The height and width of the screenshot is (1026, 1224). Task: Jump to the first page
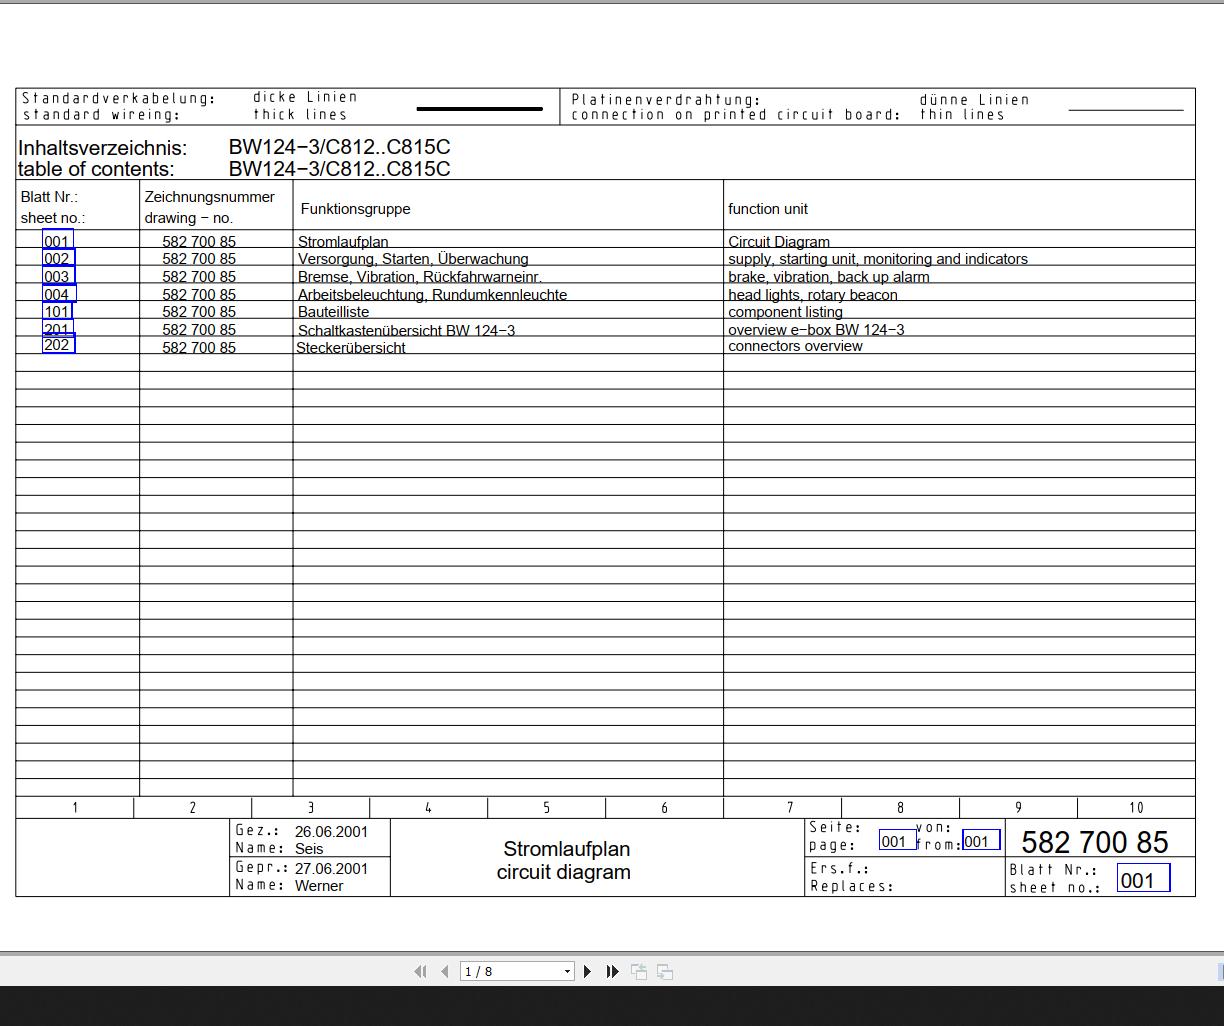pos(420,971)
